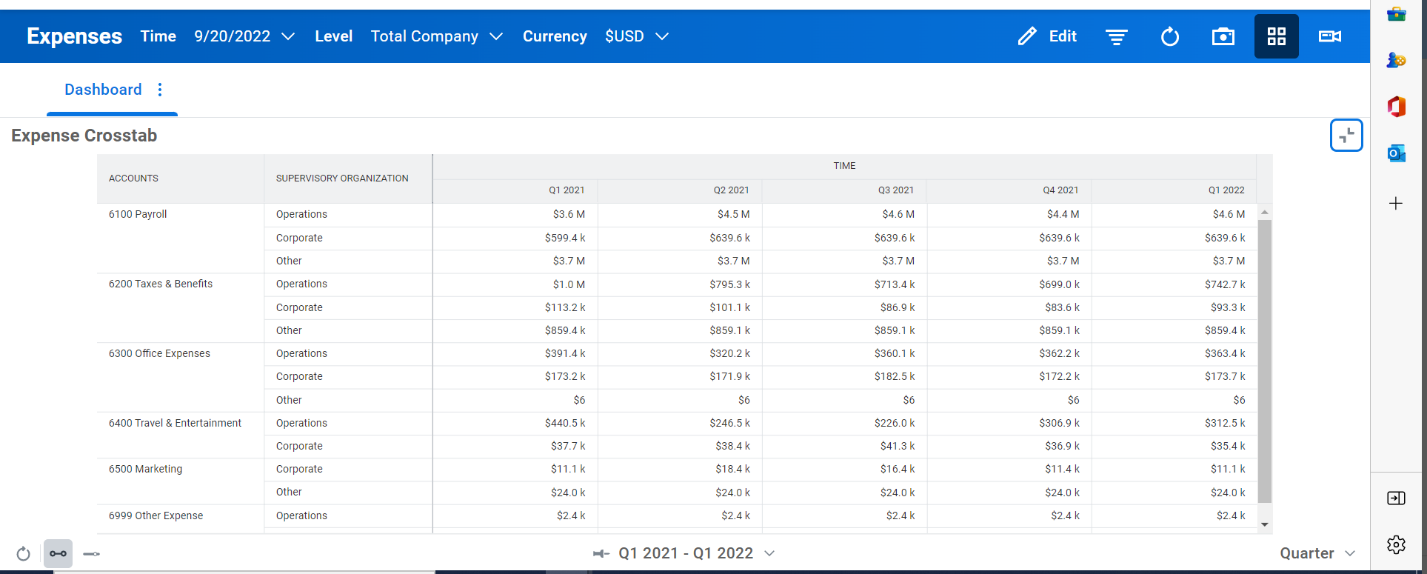Click the Other label under 6500 Marketing
The height and width of the screenshot is (574, 1427).
point(289,492)
